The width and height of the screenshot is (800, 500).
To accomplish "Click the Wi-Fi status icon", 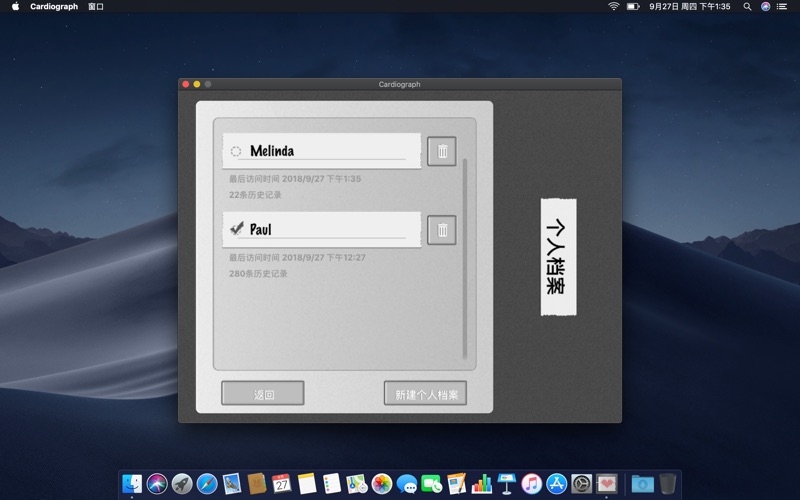I will (613, 7).
